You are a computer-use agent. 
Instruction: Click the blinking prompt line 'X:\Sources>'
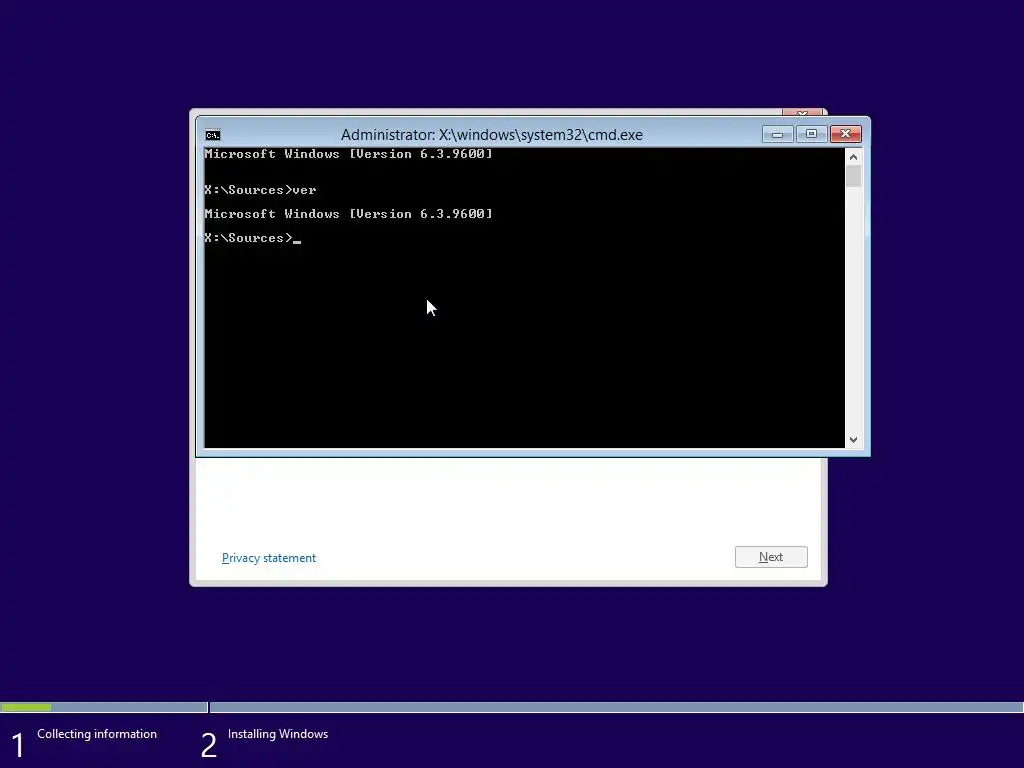(253, 238)
